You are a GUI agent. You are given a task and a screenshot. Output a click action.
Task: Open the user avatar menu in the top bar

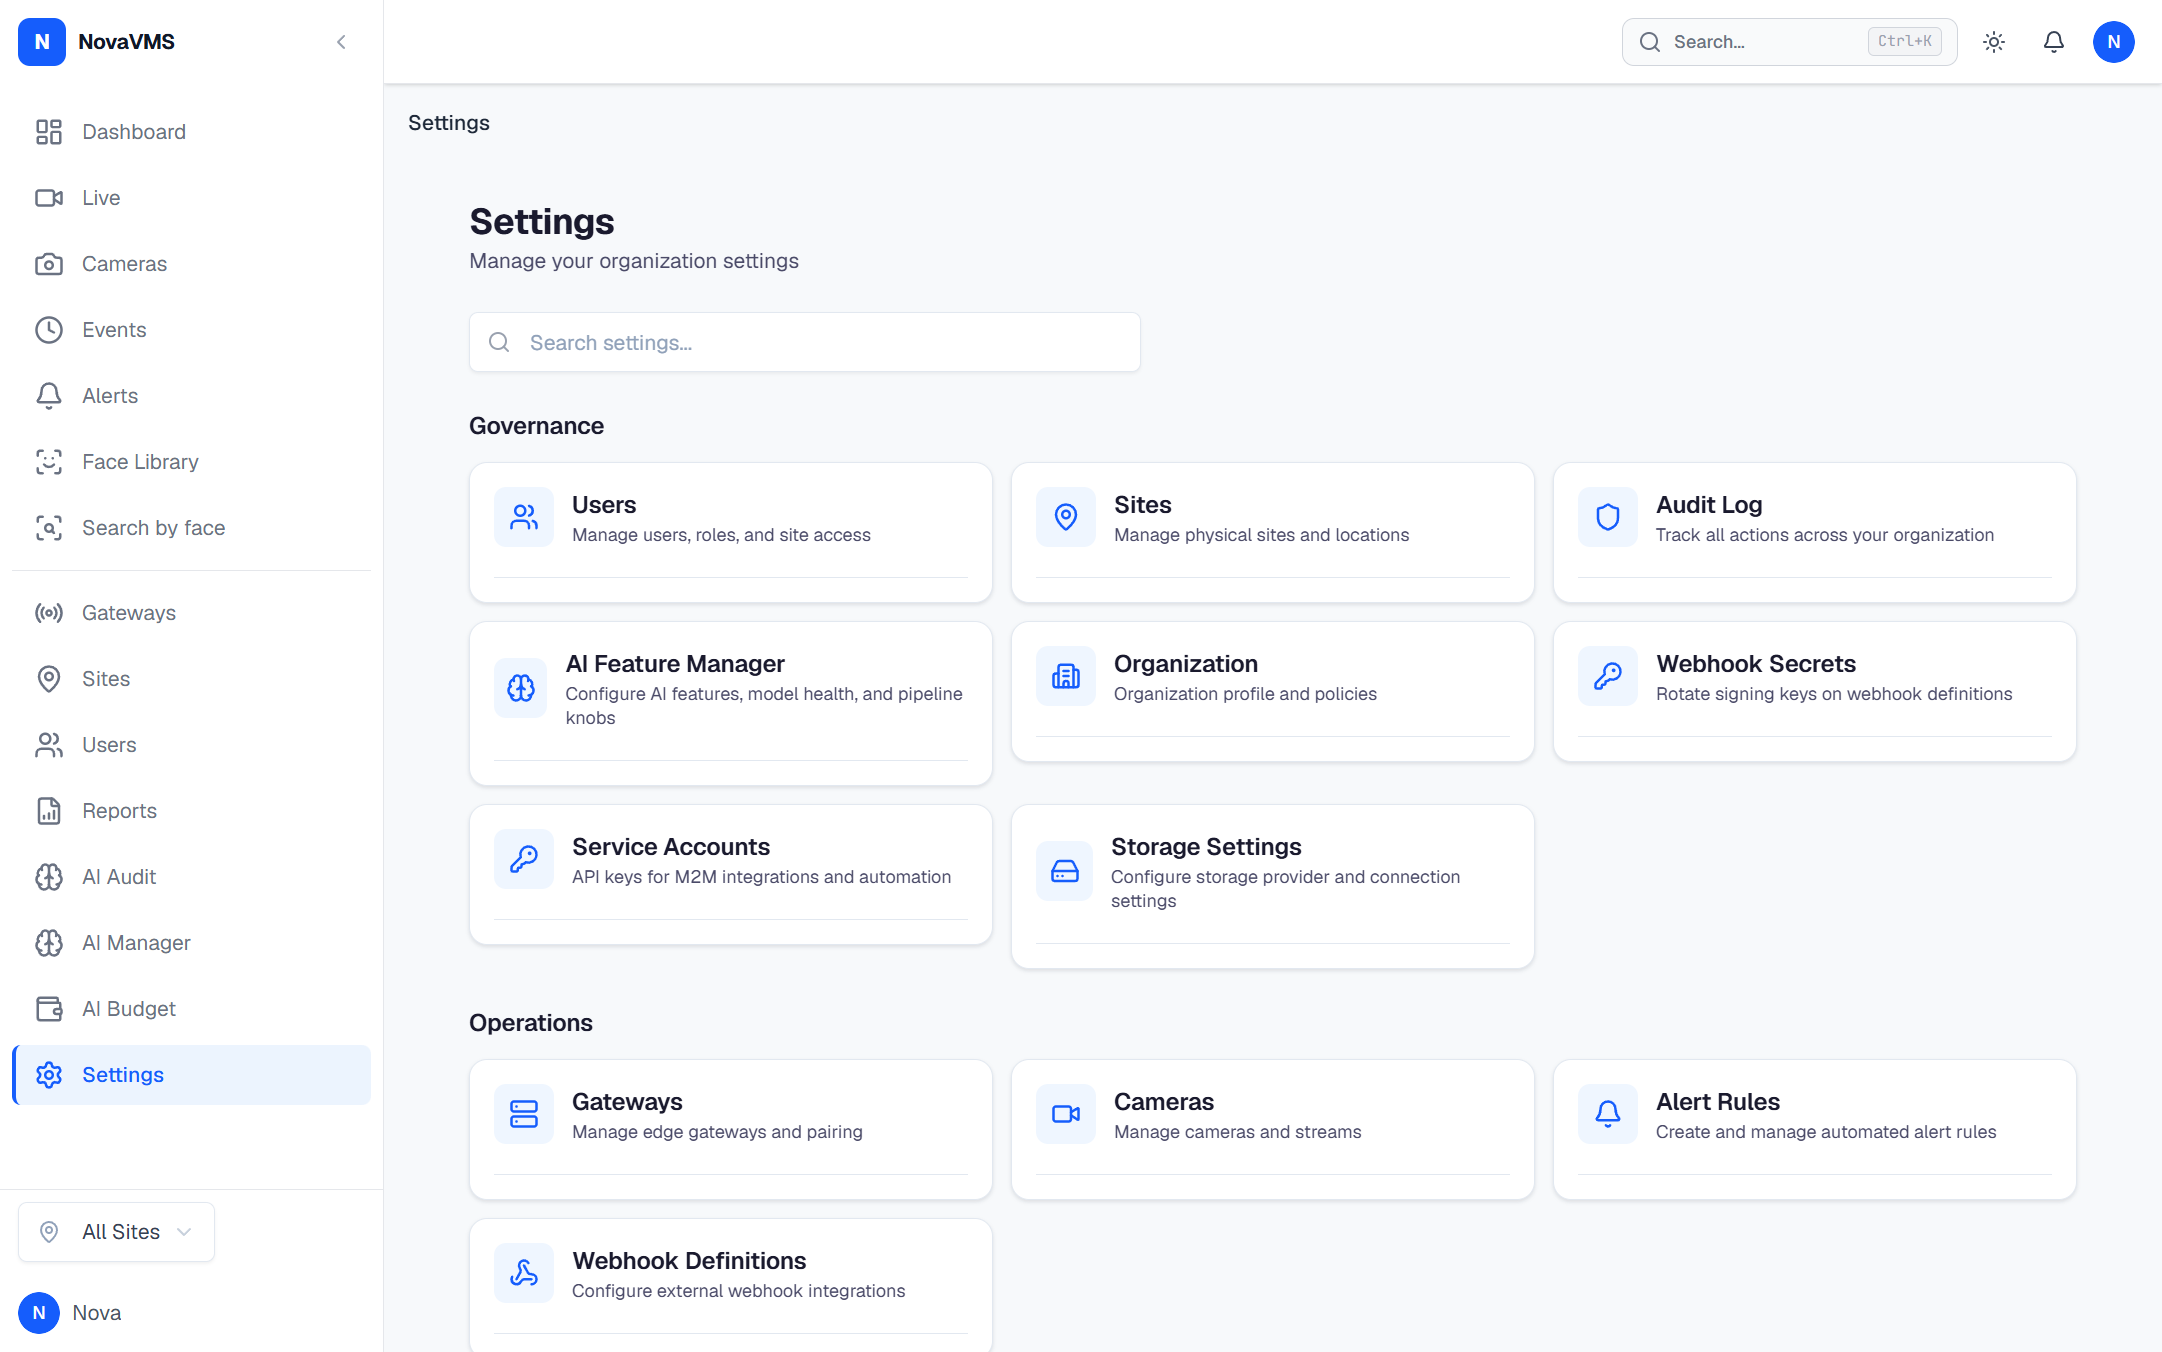click(2114, 42)
